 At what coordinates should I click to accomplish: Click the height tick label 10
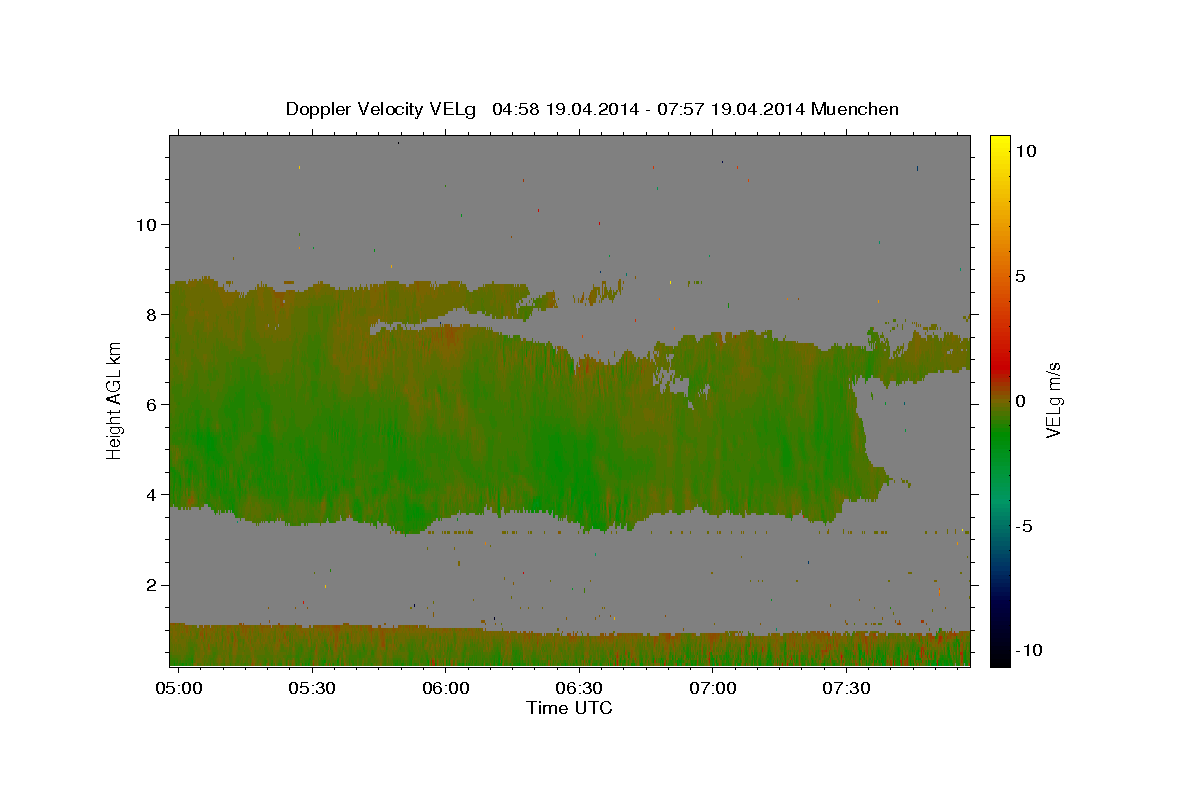(147, 224)
